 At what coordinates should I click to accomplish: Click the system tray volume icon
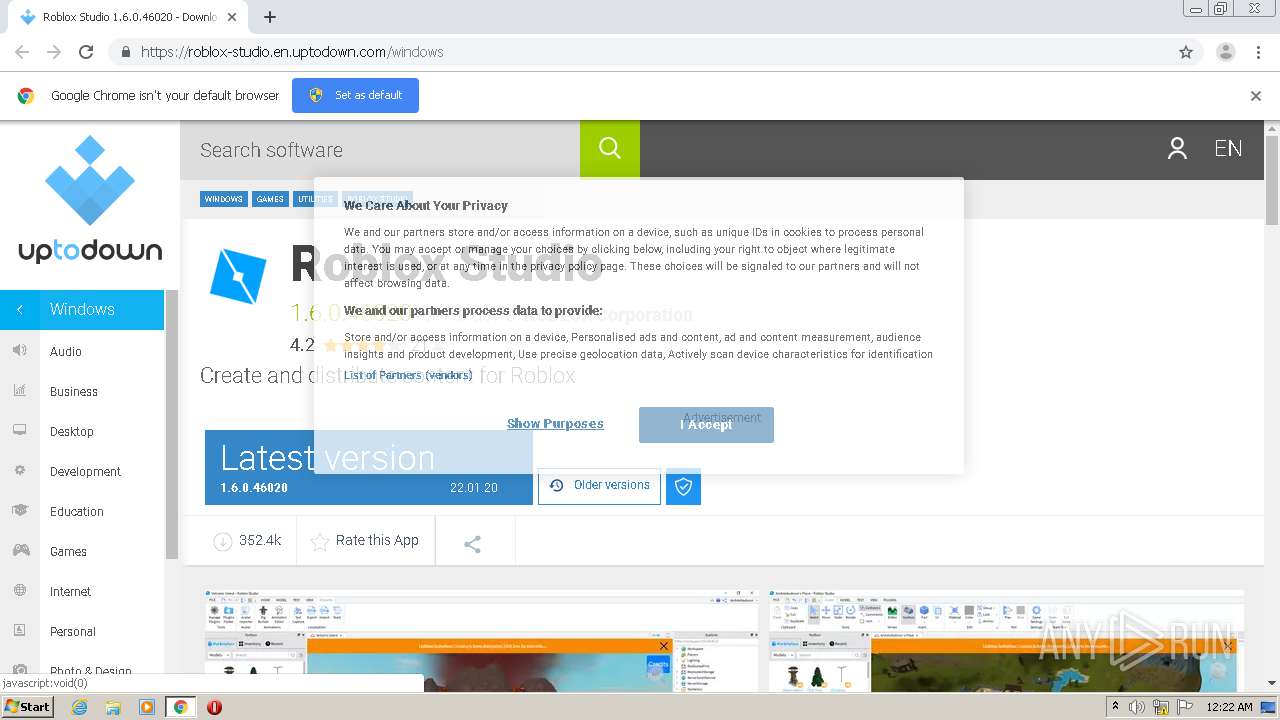click(1137, 707)
